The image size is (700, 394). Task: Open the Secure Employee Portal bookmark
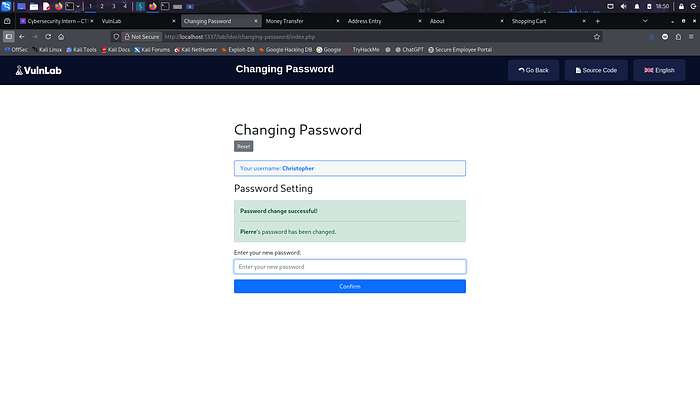(460, 50)
